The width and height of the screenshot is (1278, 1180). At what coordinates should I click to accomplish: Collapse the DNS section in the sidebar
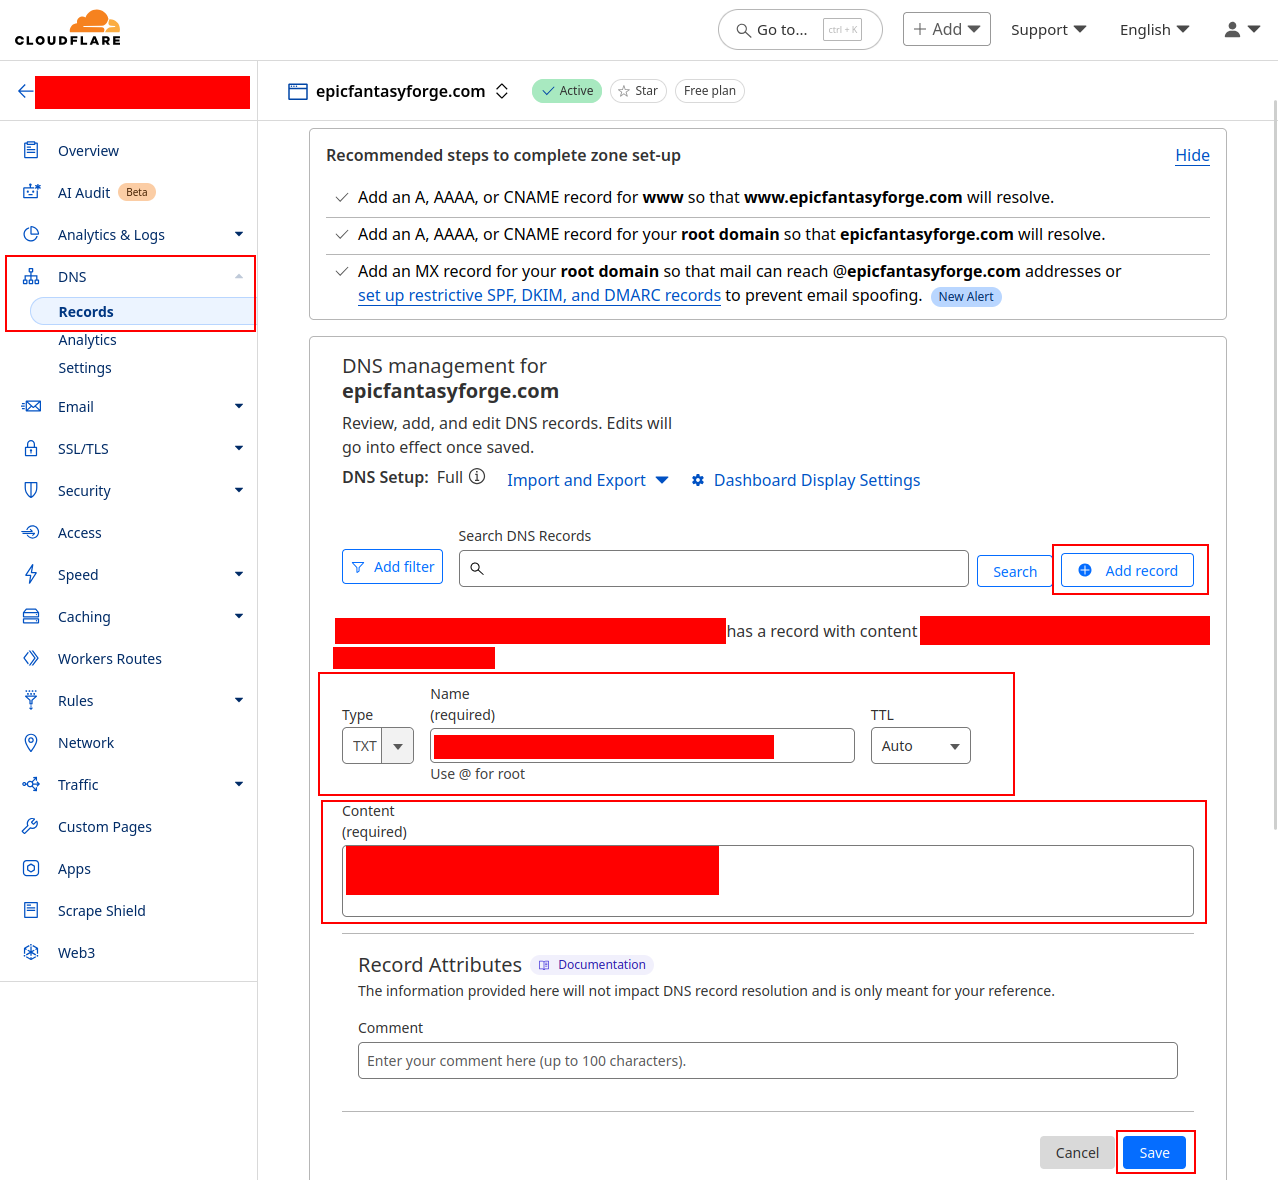coord(239,277)
